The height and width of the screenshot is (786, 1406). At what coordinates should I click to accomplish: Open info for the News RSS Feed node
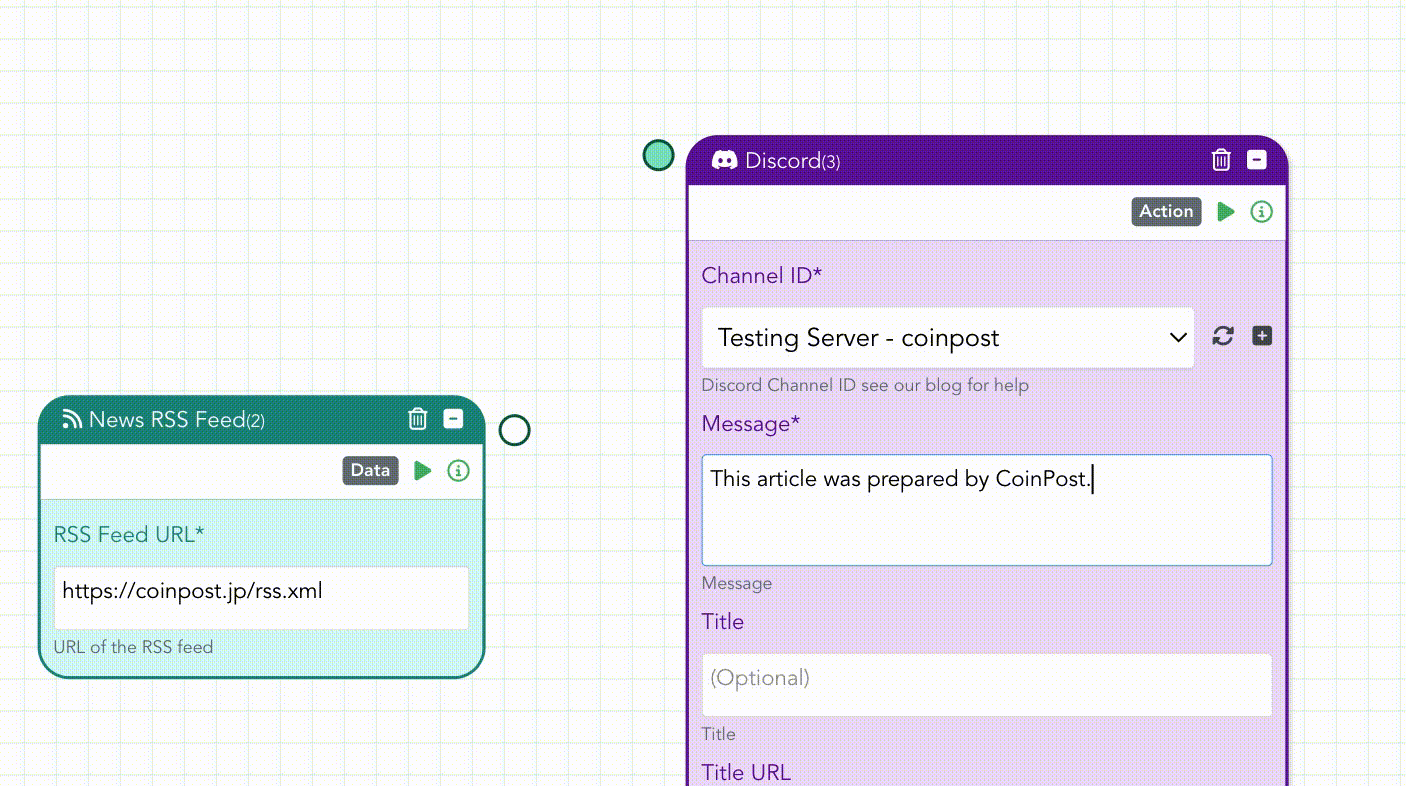tap(458, 471)
